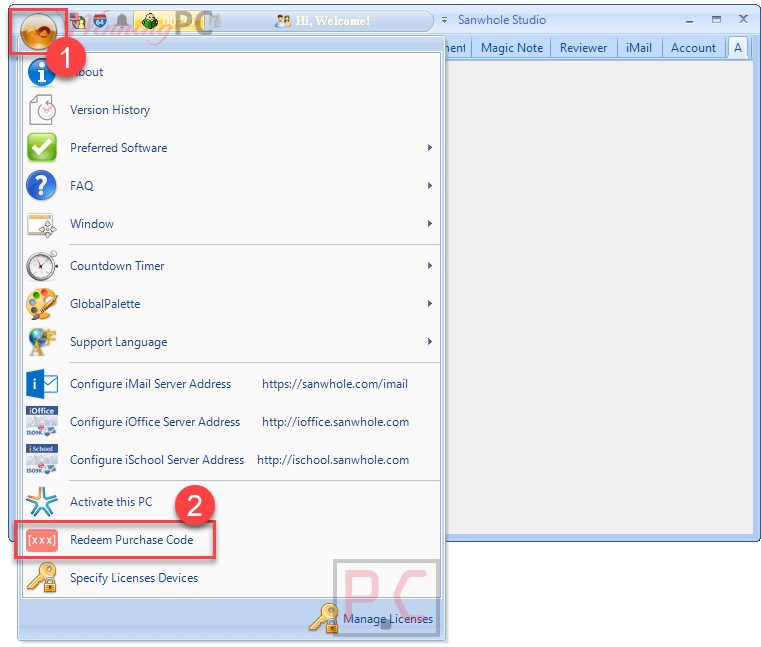Click the key icon beside Manage Licenses
761x647 pixels.
pos(324,618)
